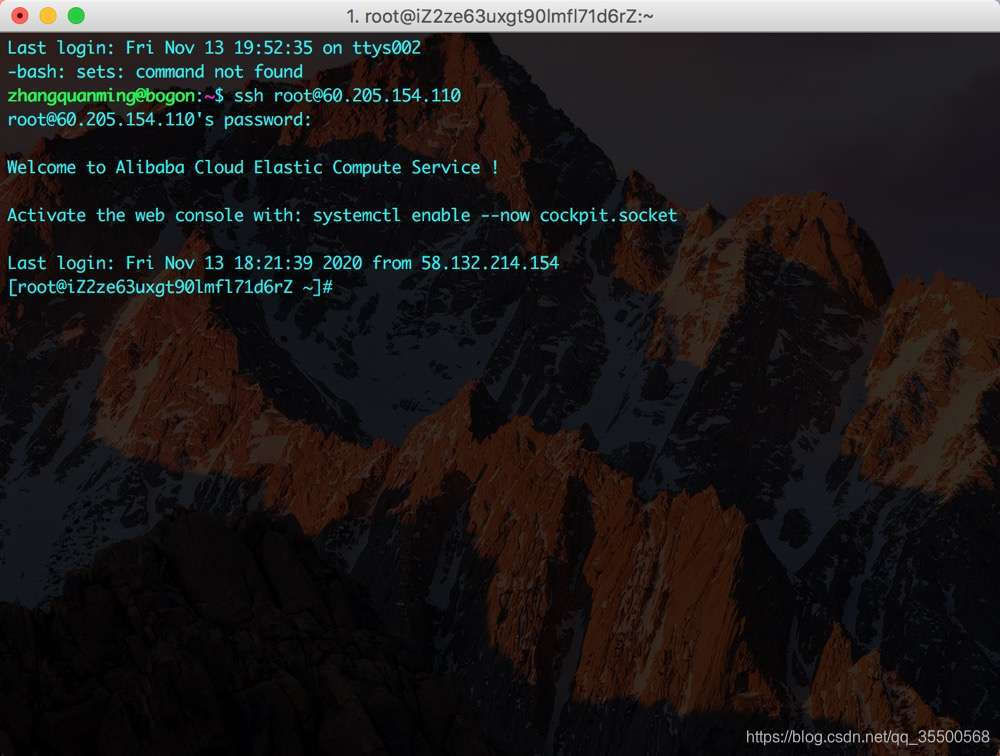Click the '-bash: sets: command not found' line

tap(155, 71)
